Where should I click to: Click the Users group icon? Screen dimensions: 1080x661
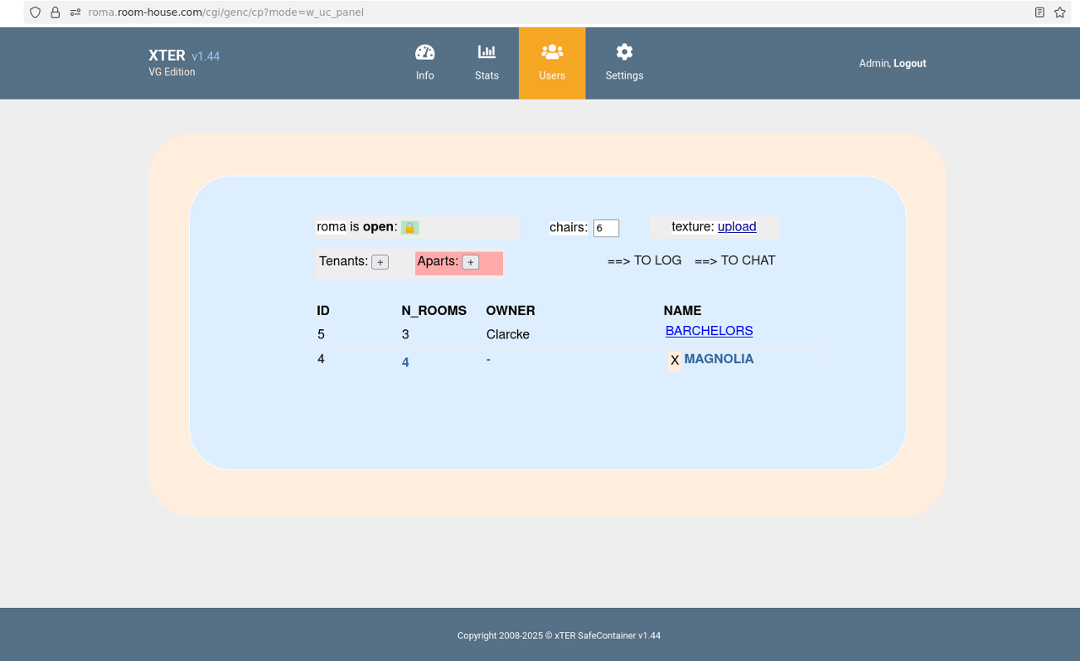(x=552, y=52)
